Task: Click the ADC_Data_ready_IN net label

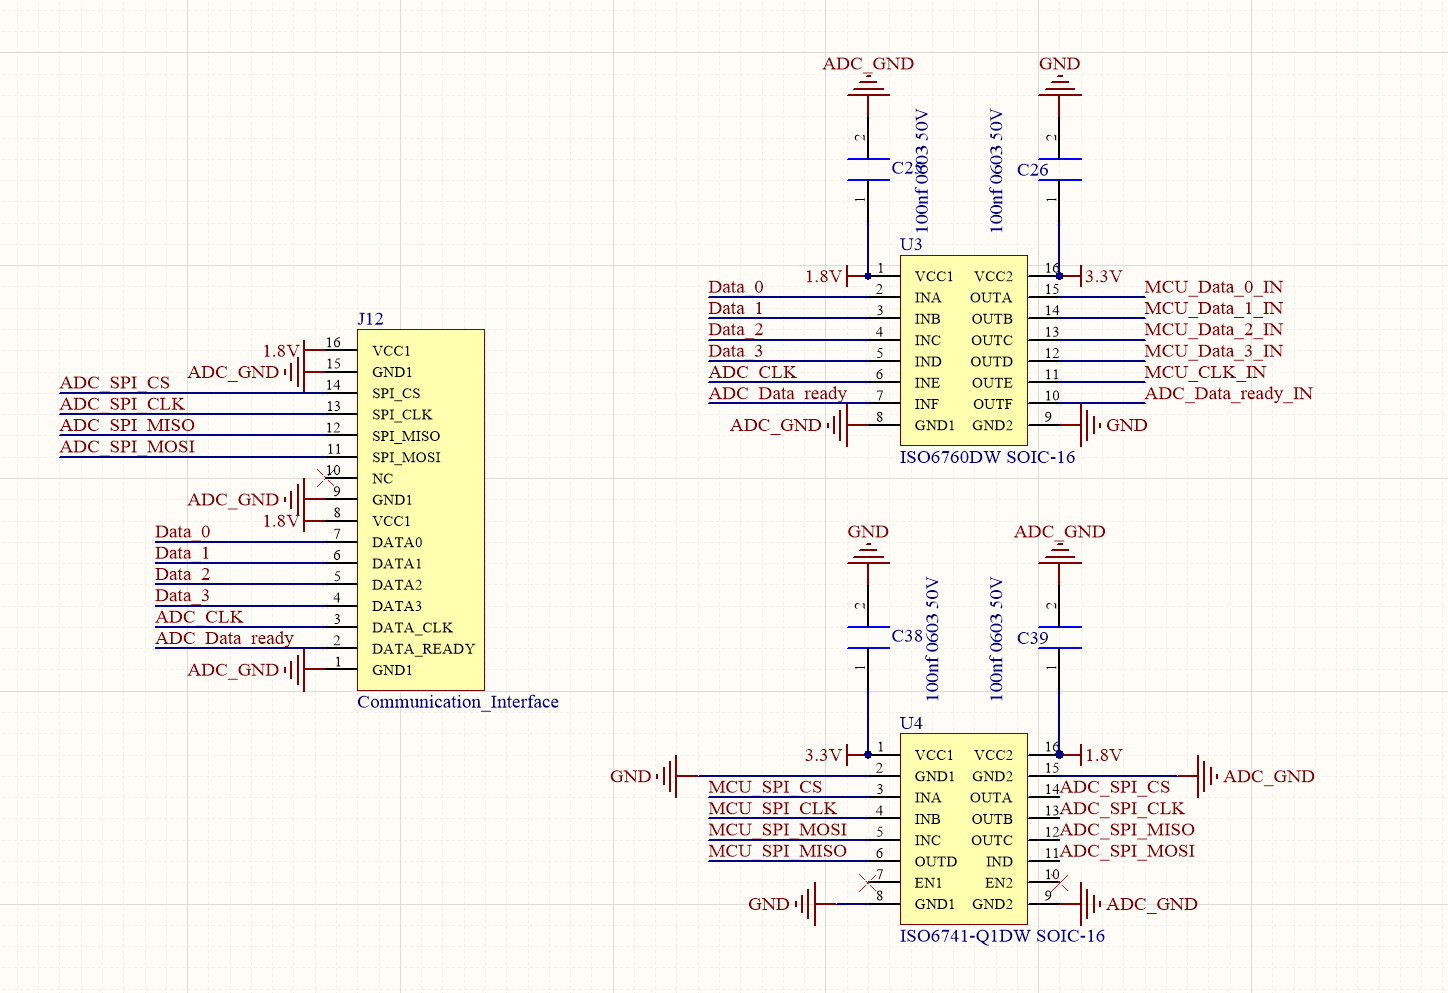Action: pyautogui.click(x=1228, y=393)
